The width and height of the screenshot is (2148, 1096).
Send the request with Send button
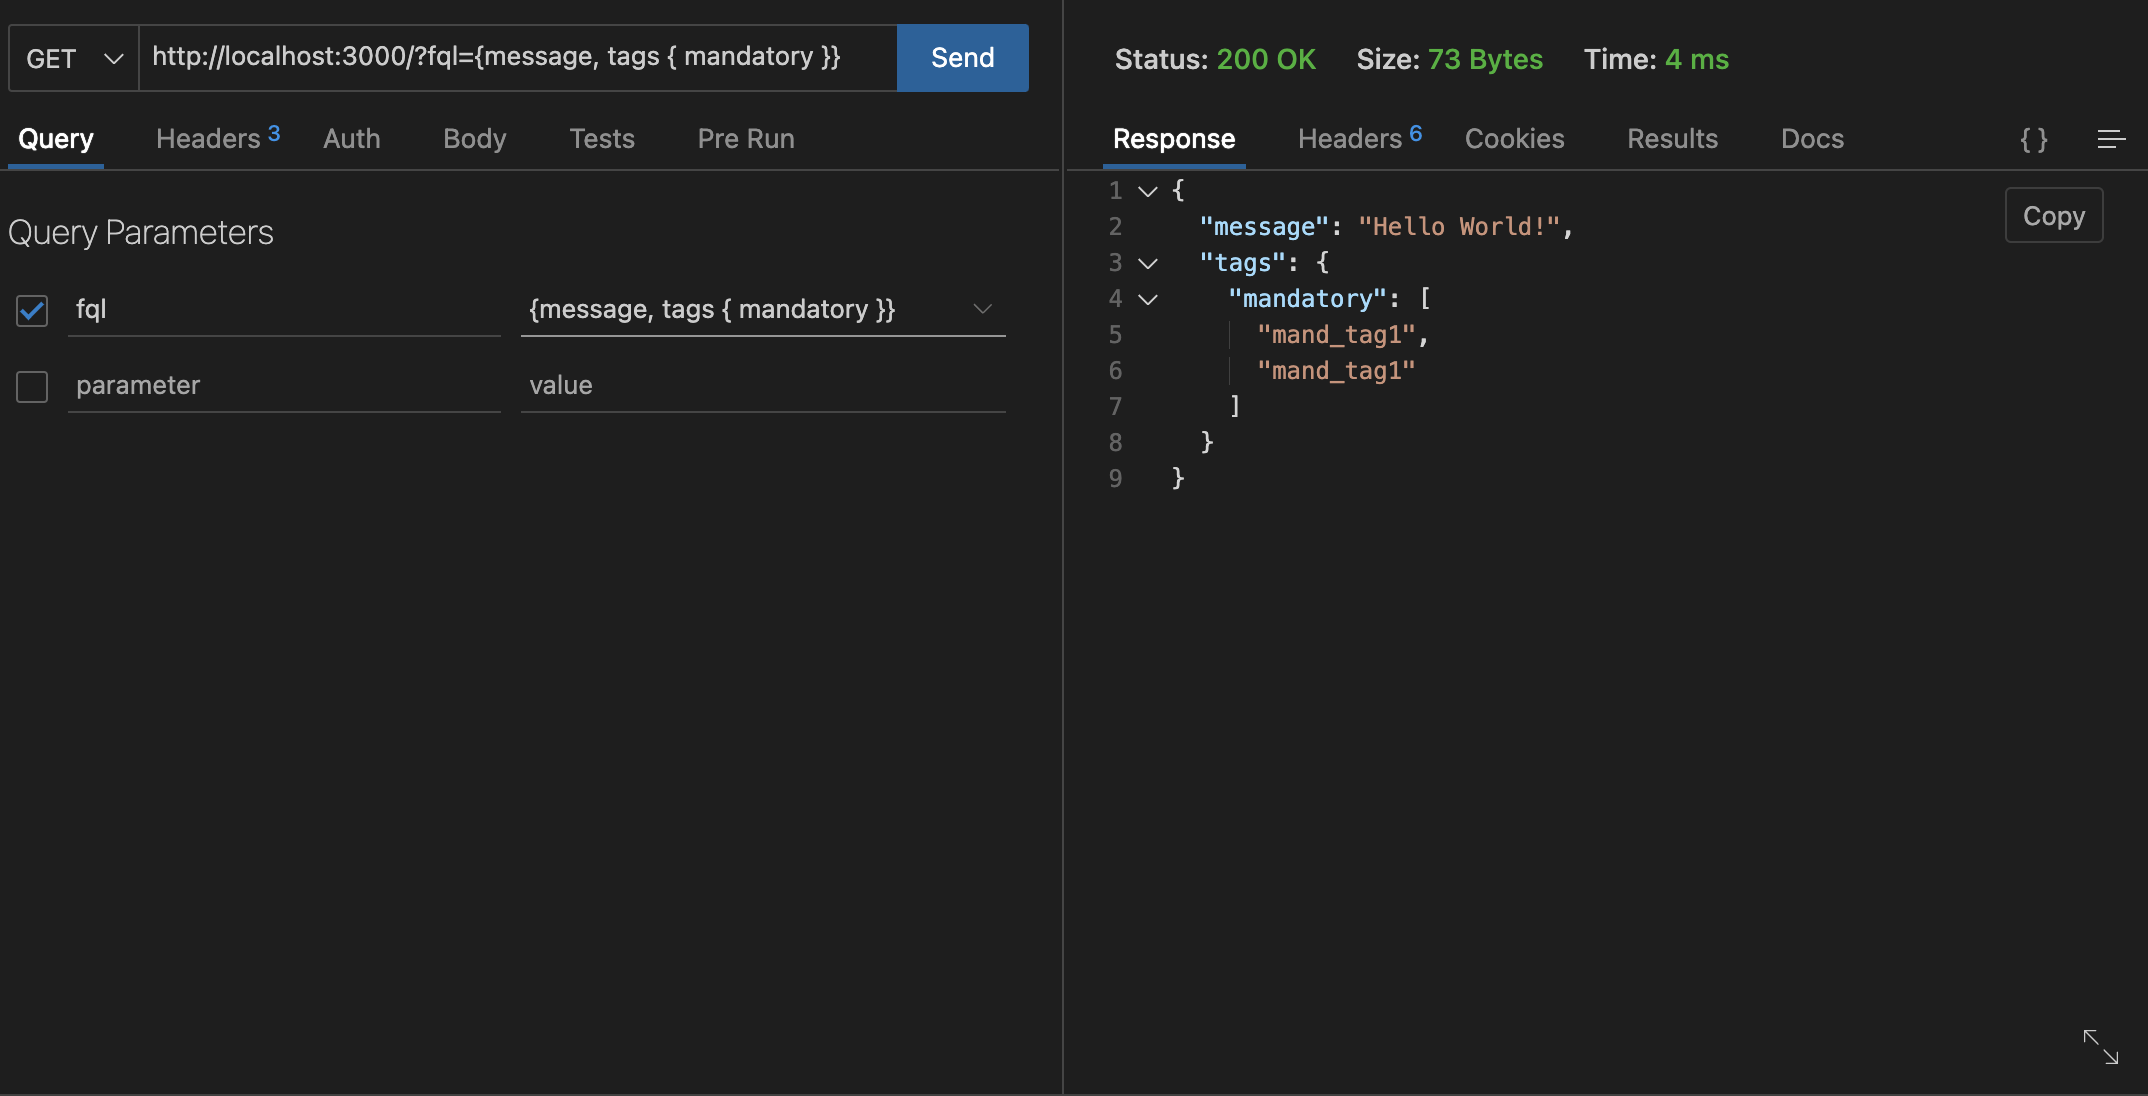pos(963,58)
